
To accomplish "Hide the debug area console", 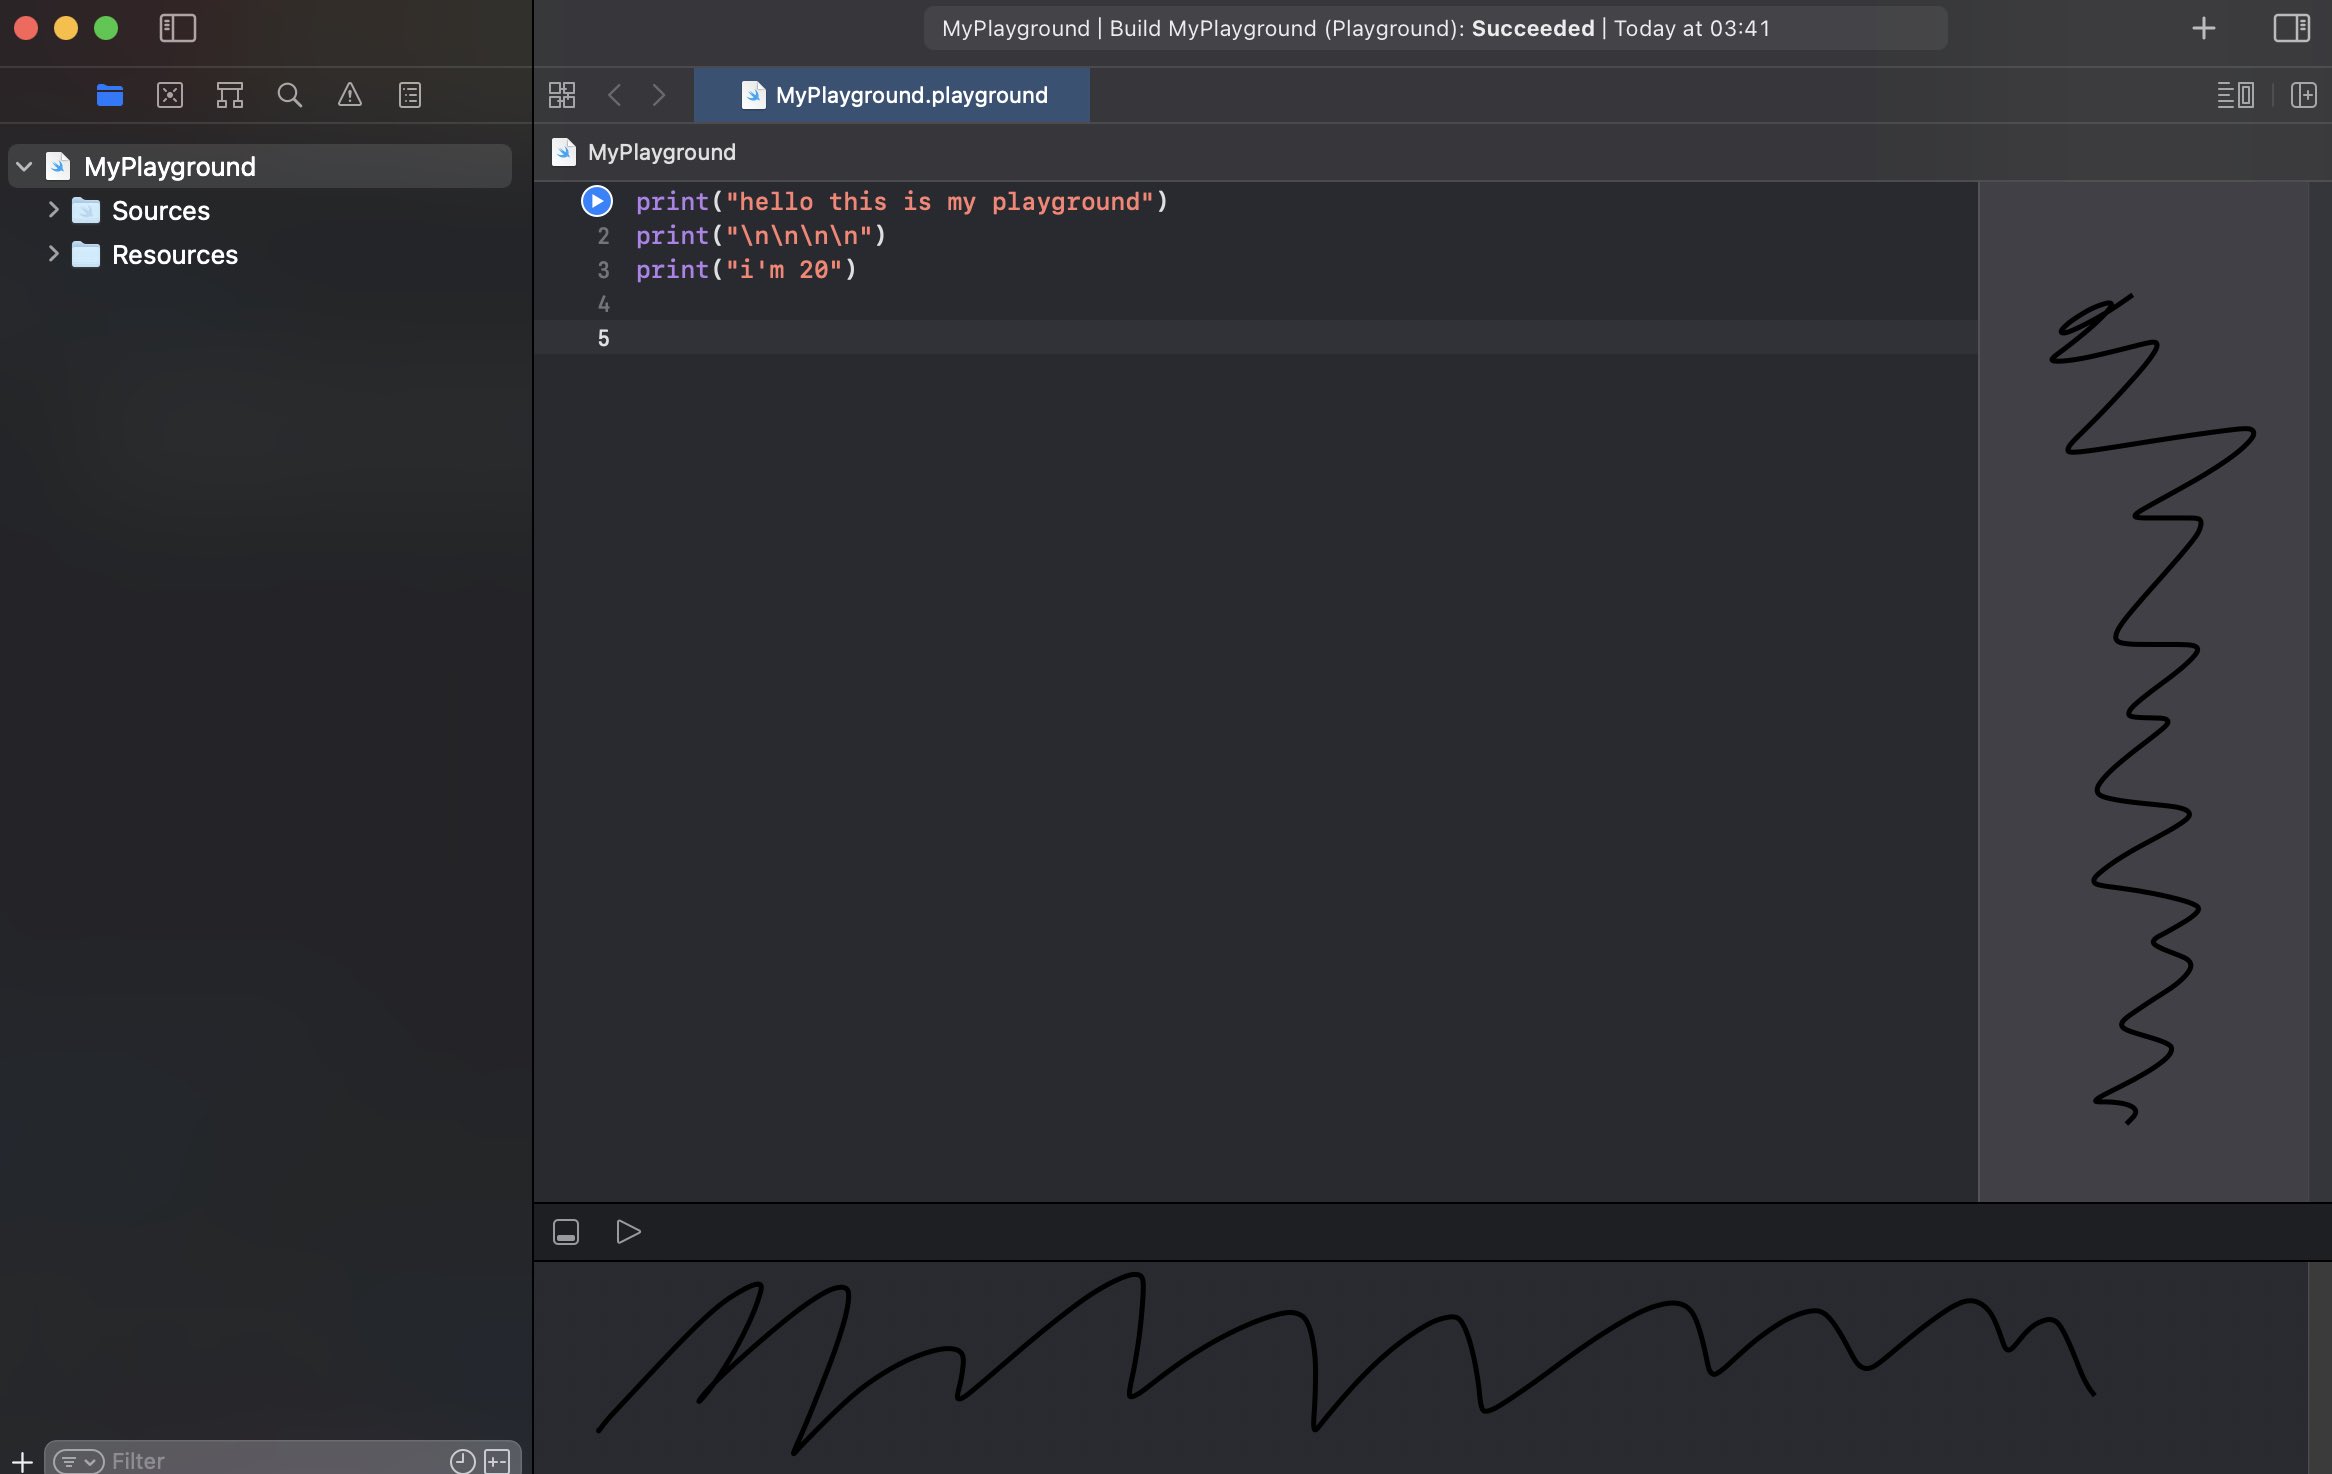I will click(x=566, y=1232).
